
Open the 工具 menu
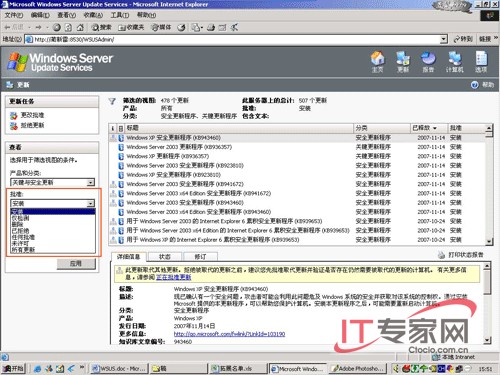[x=120, y=15]
